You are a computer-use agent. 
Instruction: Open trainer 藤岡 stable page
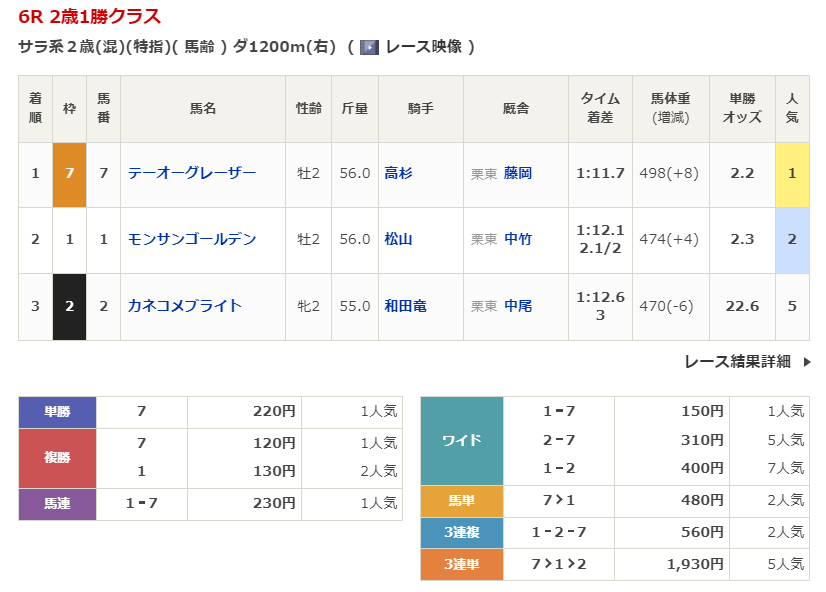click(518, 173)
